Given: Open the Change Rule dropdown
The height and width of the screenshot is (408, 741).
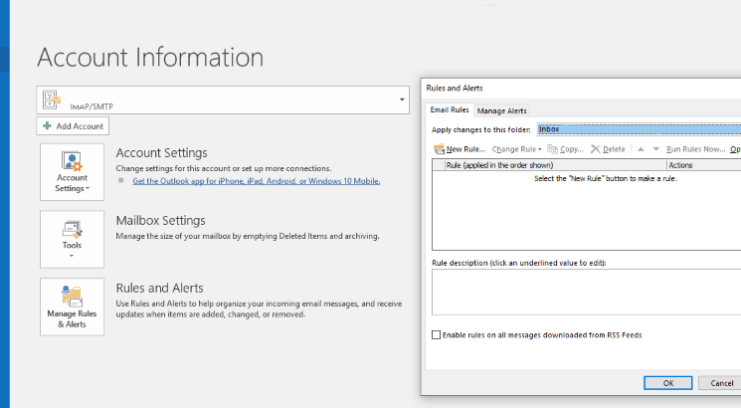Looking at the screenshot, I should pyautogui.click(x=517, y=149).
